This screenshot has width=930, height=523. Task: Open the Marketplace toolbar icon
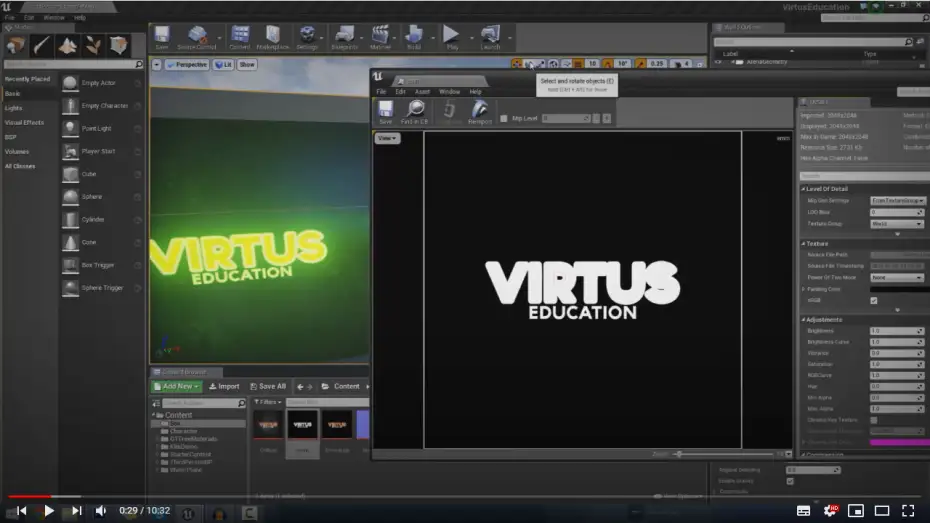click(x=273, y=36)
